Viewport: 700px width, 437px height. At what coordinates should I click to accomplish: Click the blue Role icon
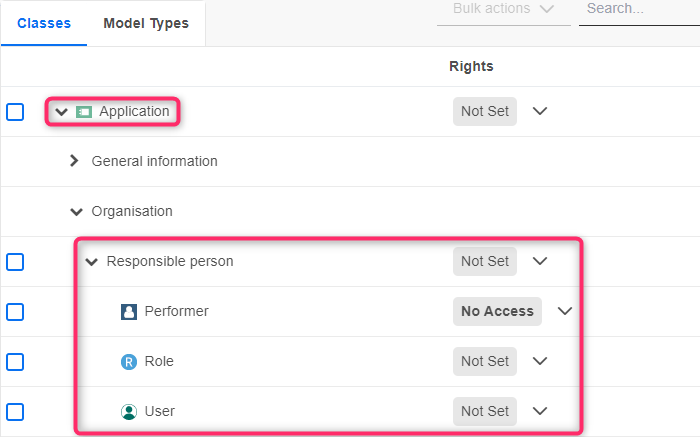pyautogui.click(x=128, y=362)
